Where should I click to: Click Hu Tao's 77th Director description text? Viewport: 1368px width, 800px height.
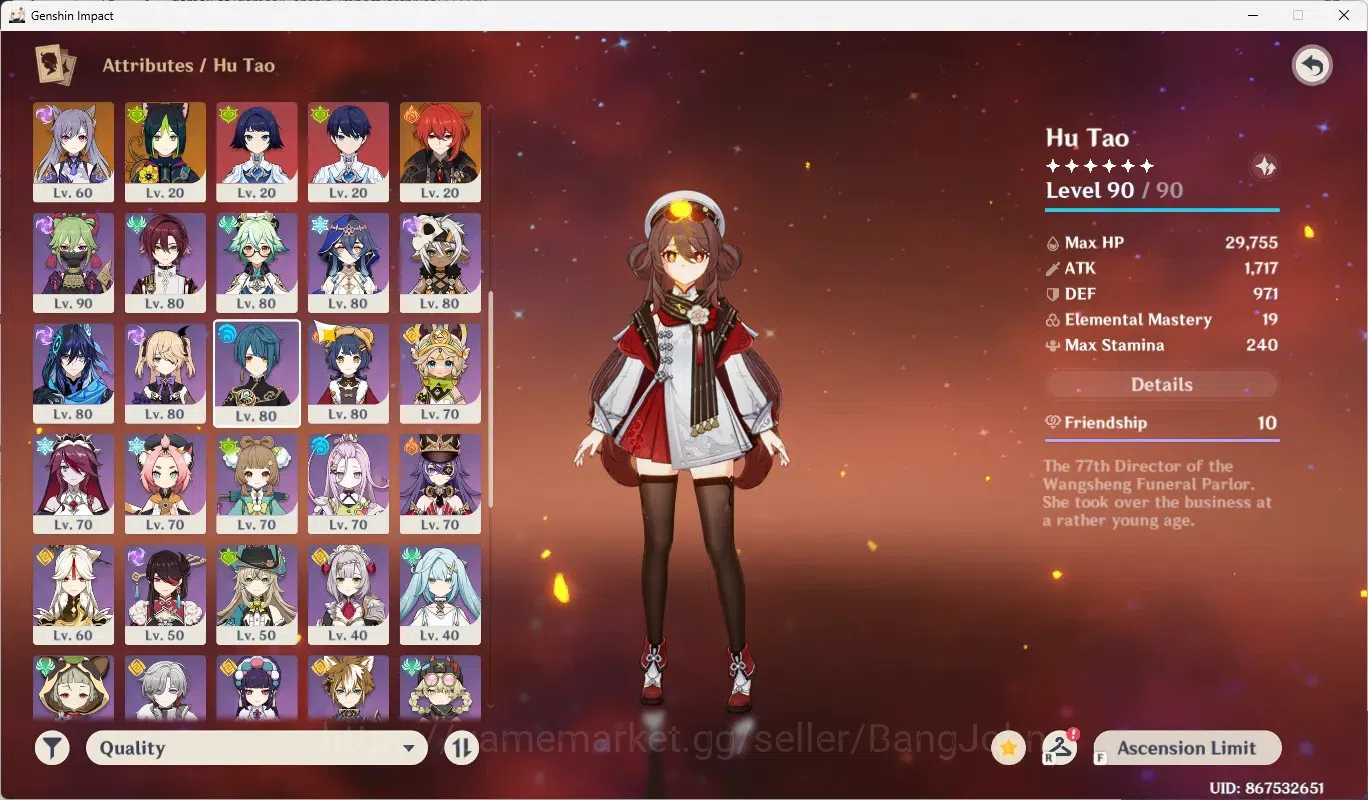[1157, 493]
